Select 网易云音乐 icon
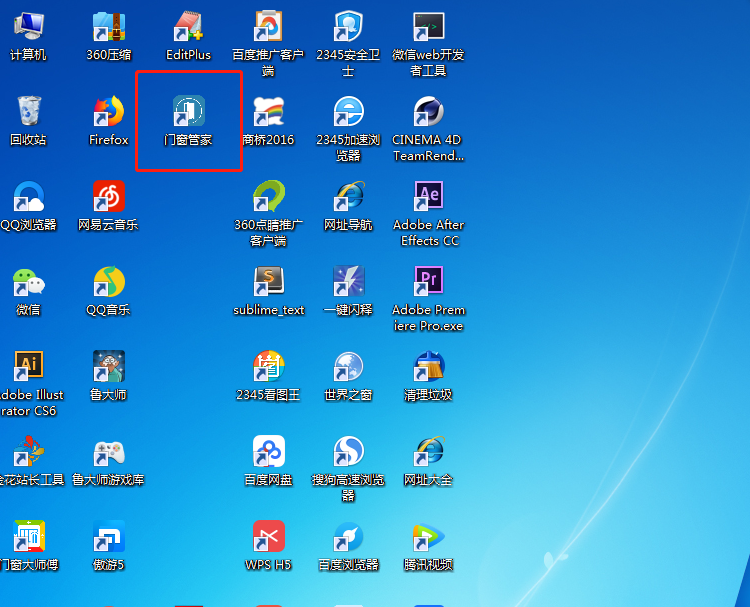Screen dimensions: 750x607 pyautogui.click(x=109, y=196)
